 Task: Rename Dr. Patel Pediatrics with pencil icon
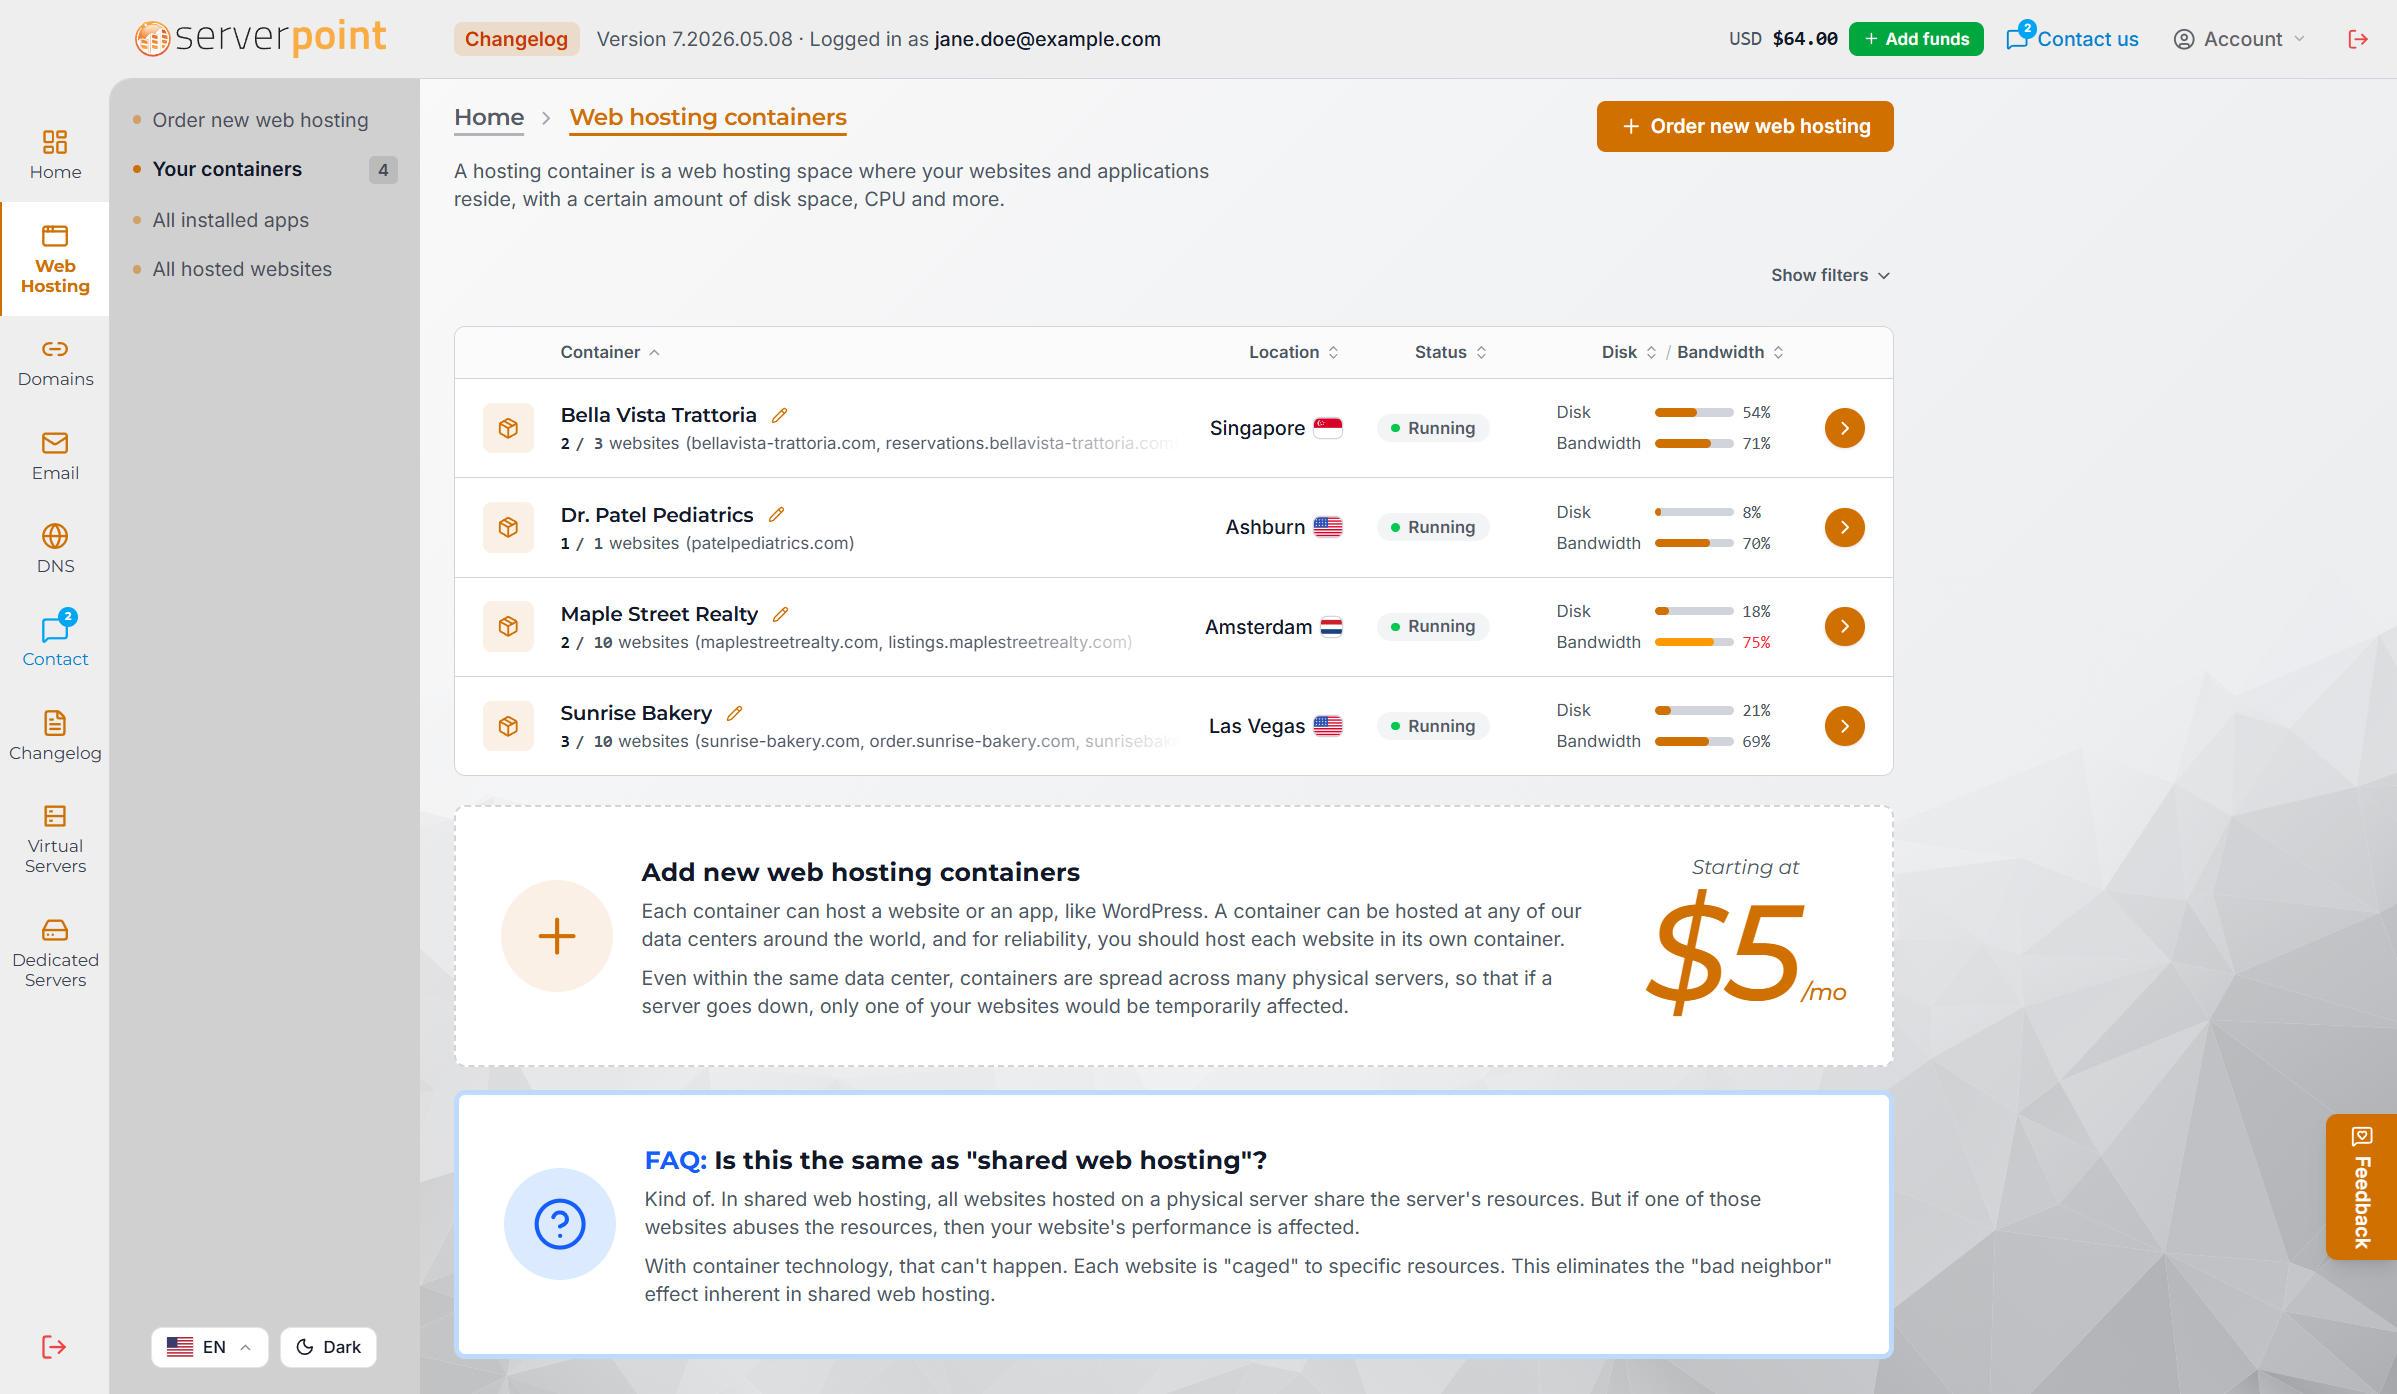point(776,515)
